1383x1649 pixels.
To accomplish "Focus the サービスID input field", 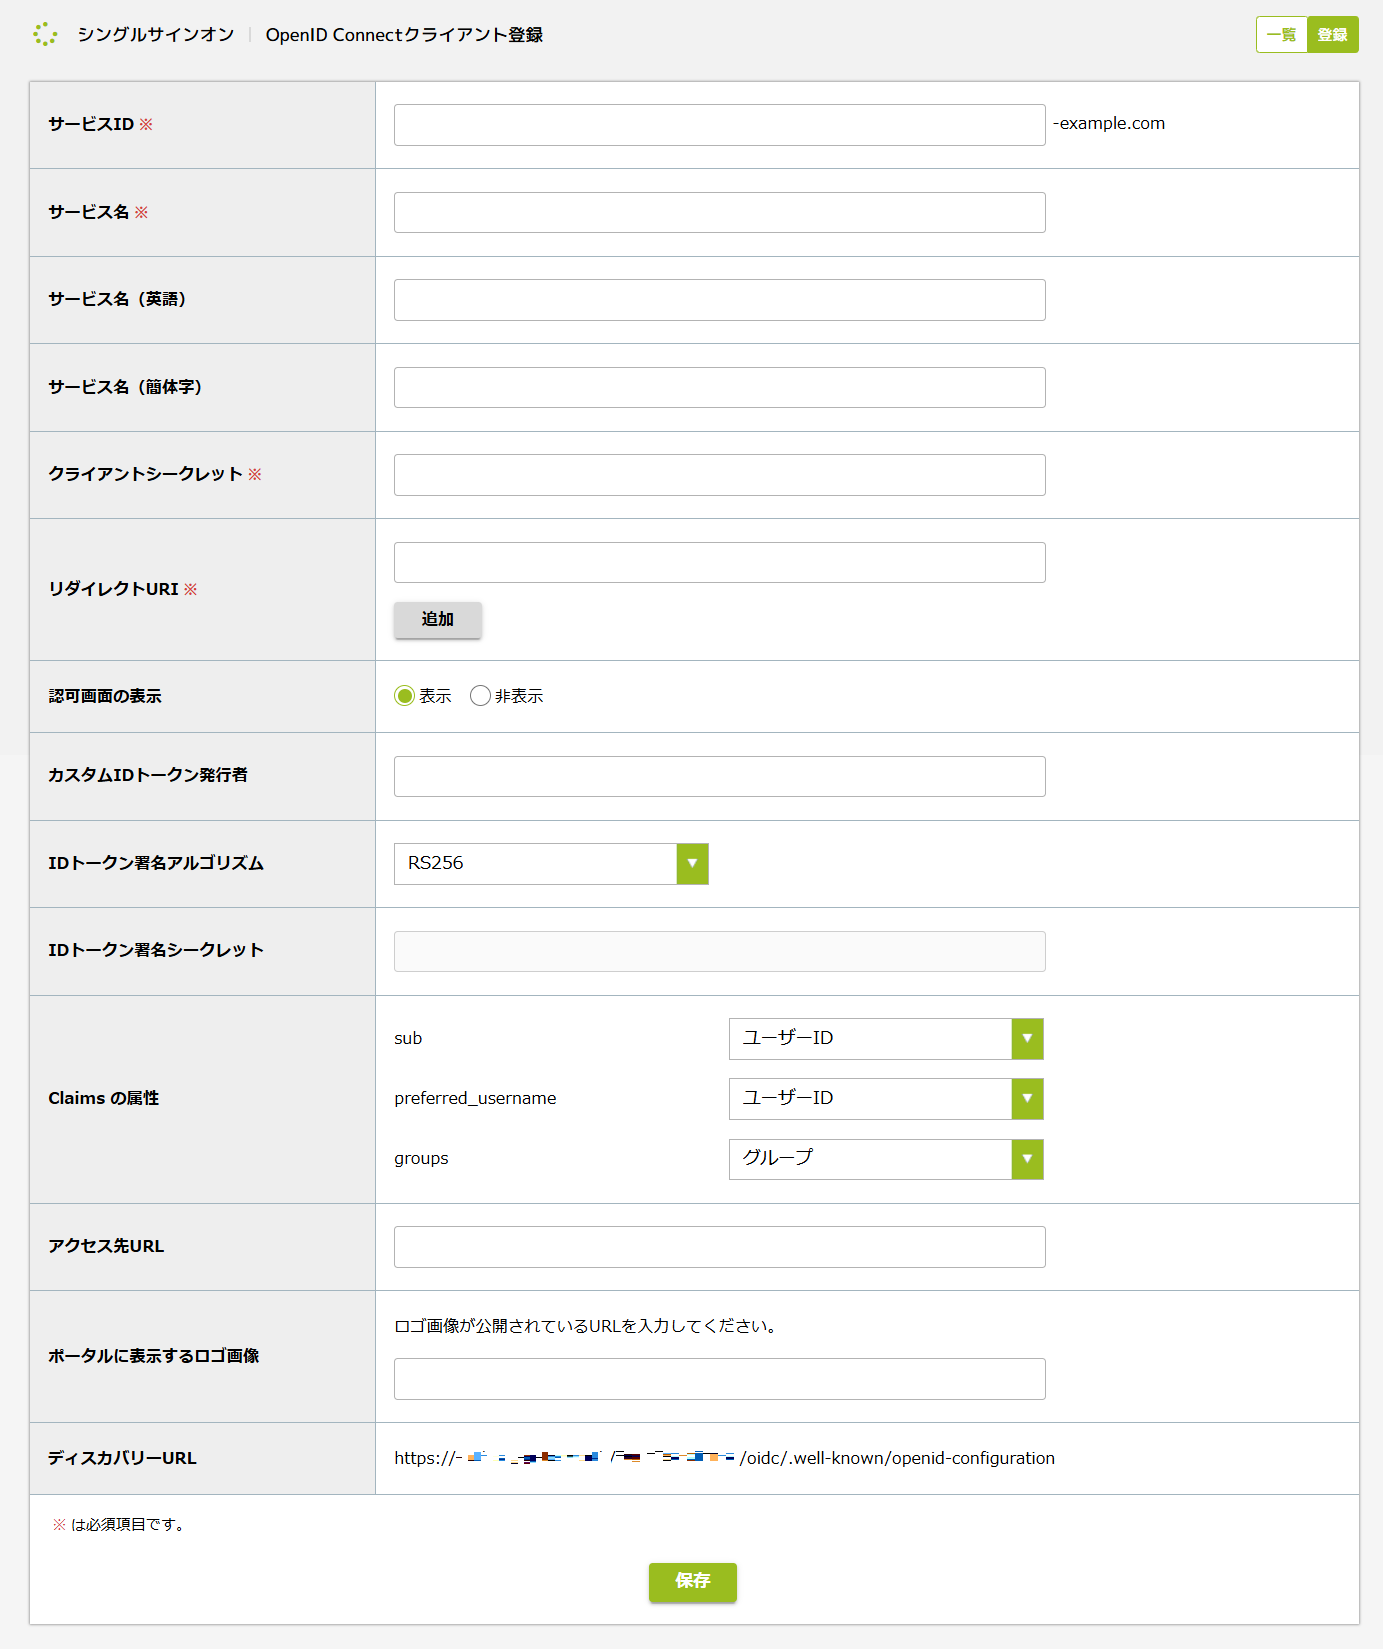I will click(x=719, y=125).
